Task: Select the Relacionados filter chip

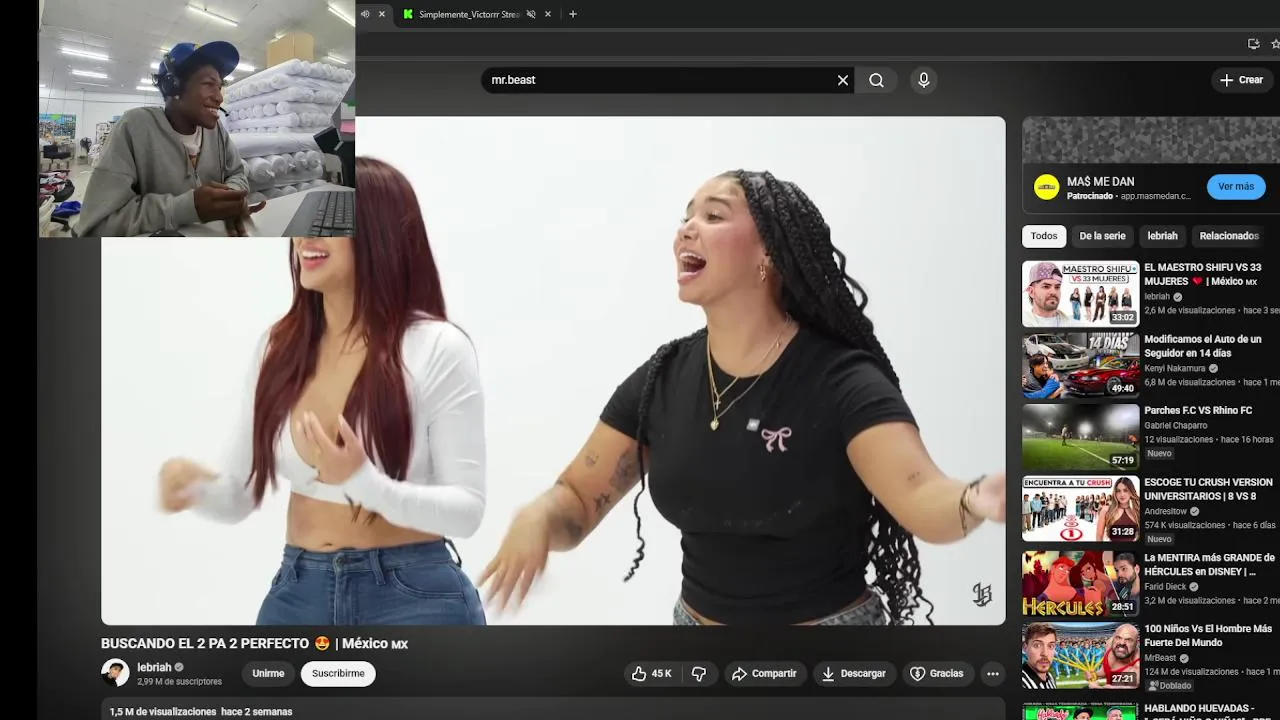Action: click(1229, 236)
